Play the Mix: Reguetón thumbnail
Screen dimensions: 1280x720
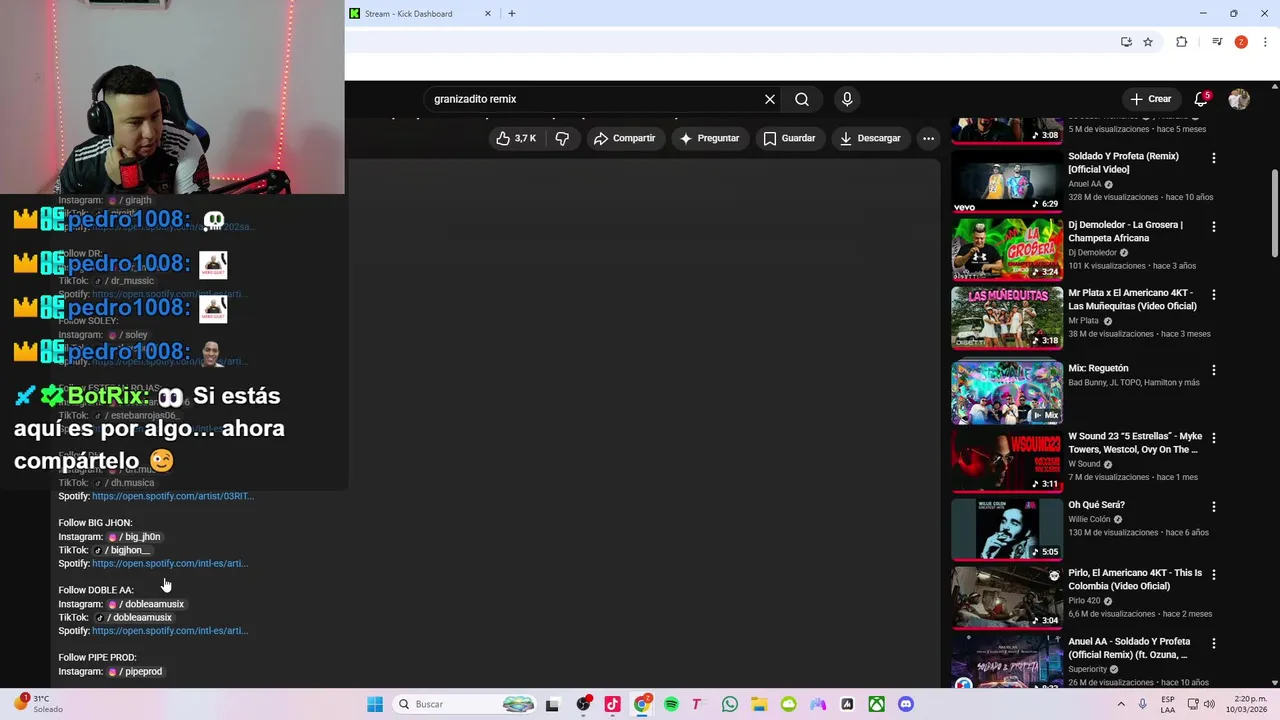pos(1007,392)
